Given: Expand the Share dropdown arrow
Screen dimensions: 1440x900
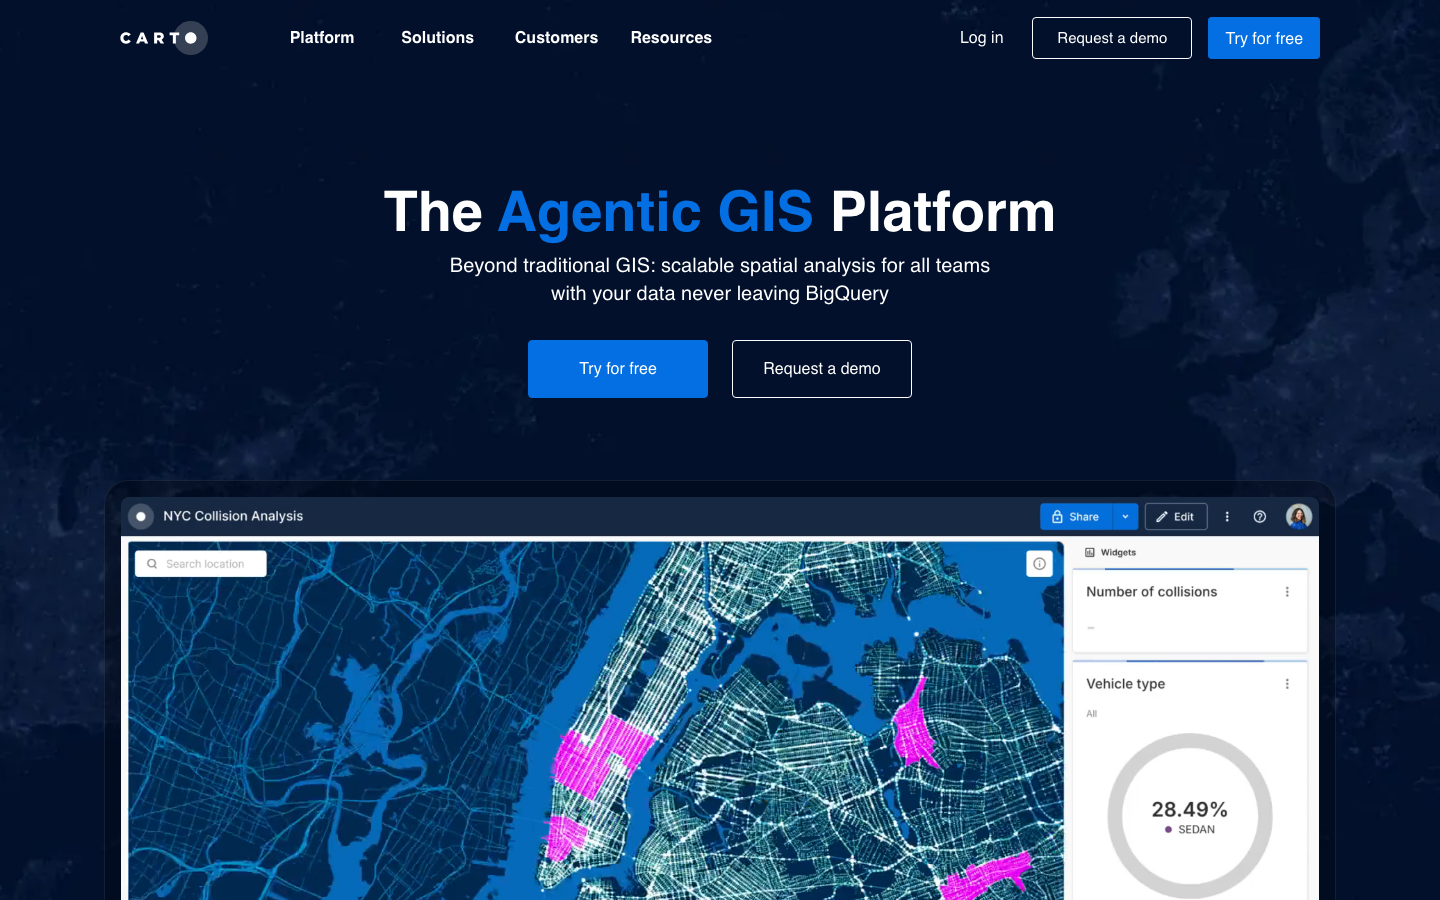Looking at the screenshot, I should 1125,517.
